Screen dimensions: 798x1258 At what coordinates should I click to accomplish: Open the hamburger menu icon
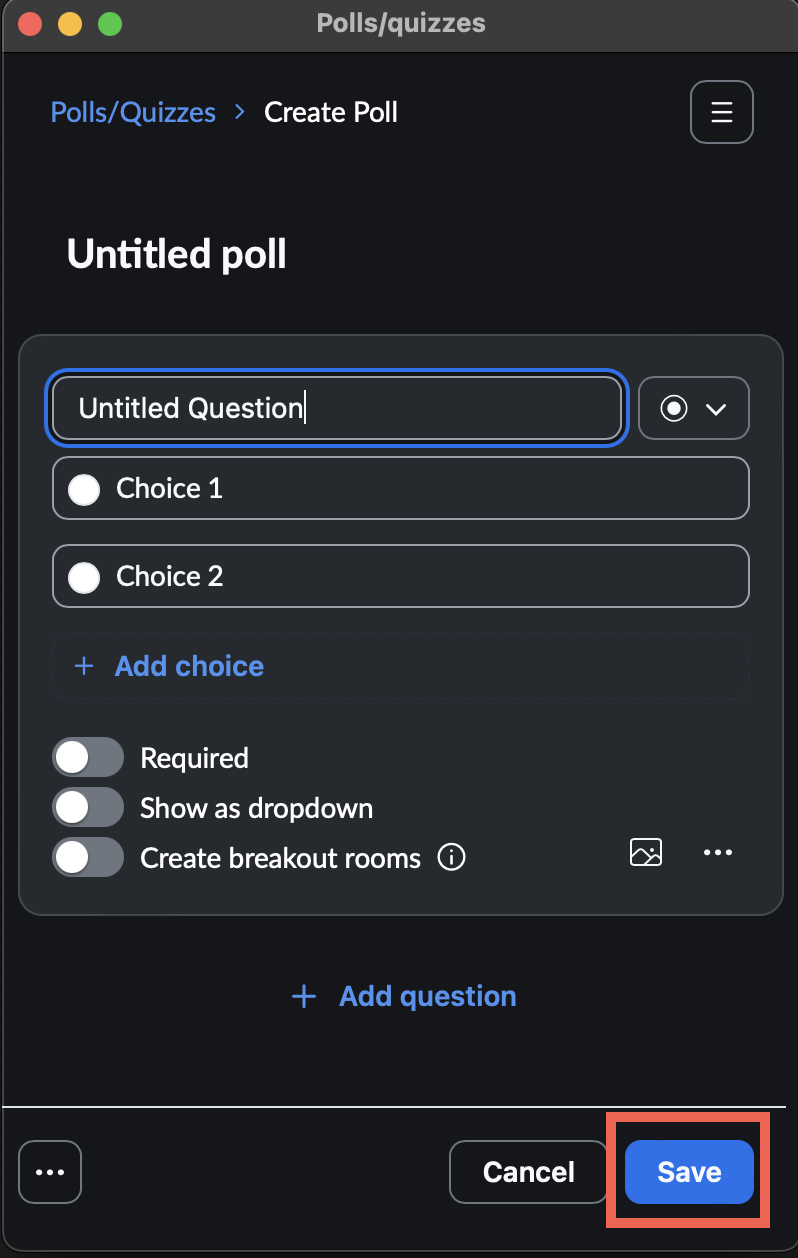click(721, 112)
